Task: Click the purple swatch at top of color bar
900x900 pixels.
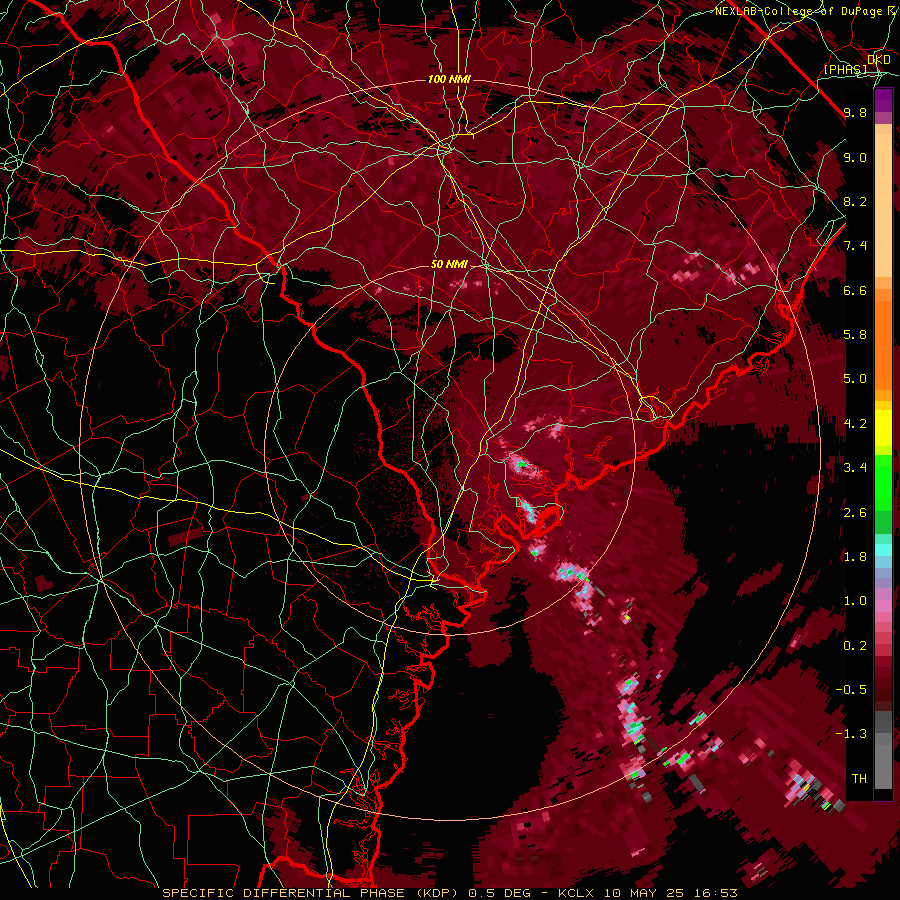Action: 883,100
